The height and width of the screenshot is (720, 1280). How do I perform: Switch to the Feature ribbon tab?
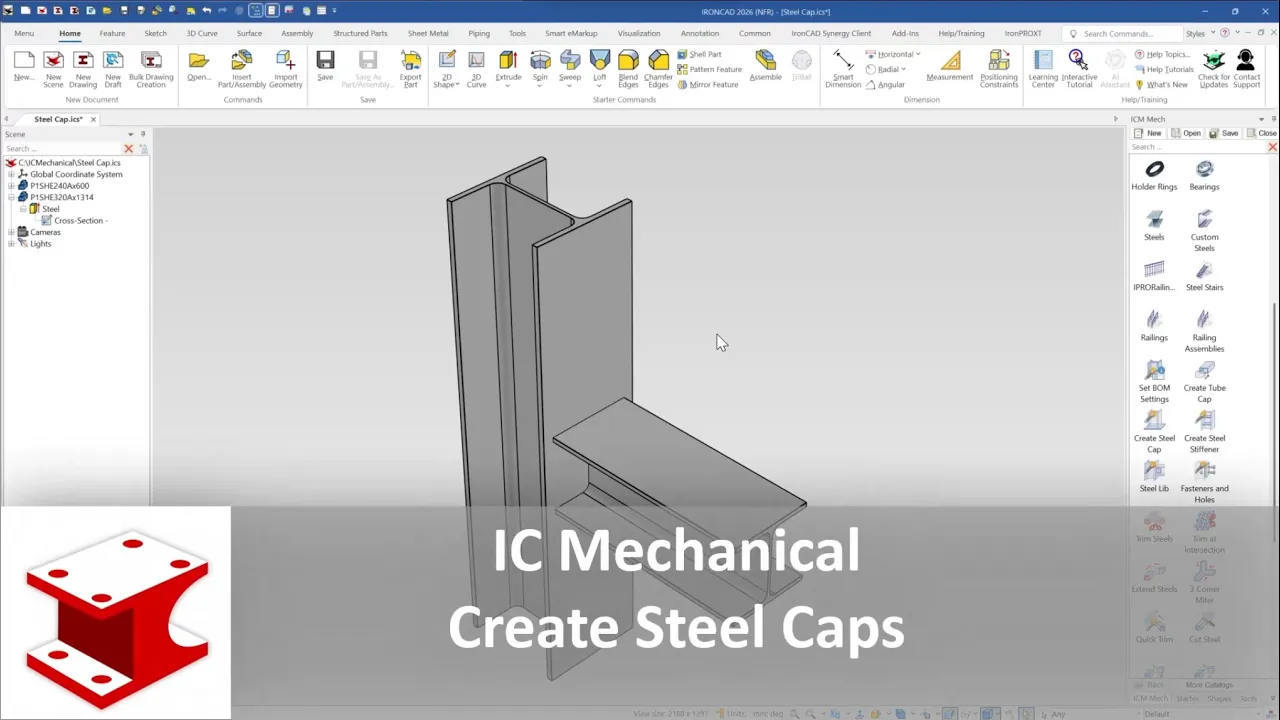click(112, 33)
